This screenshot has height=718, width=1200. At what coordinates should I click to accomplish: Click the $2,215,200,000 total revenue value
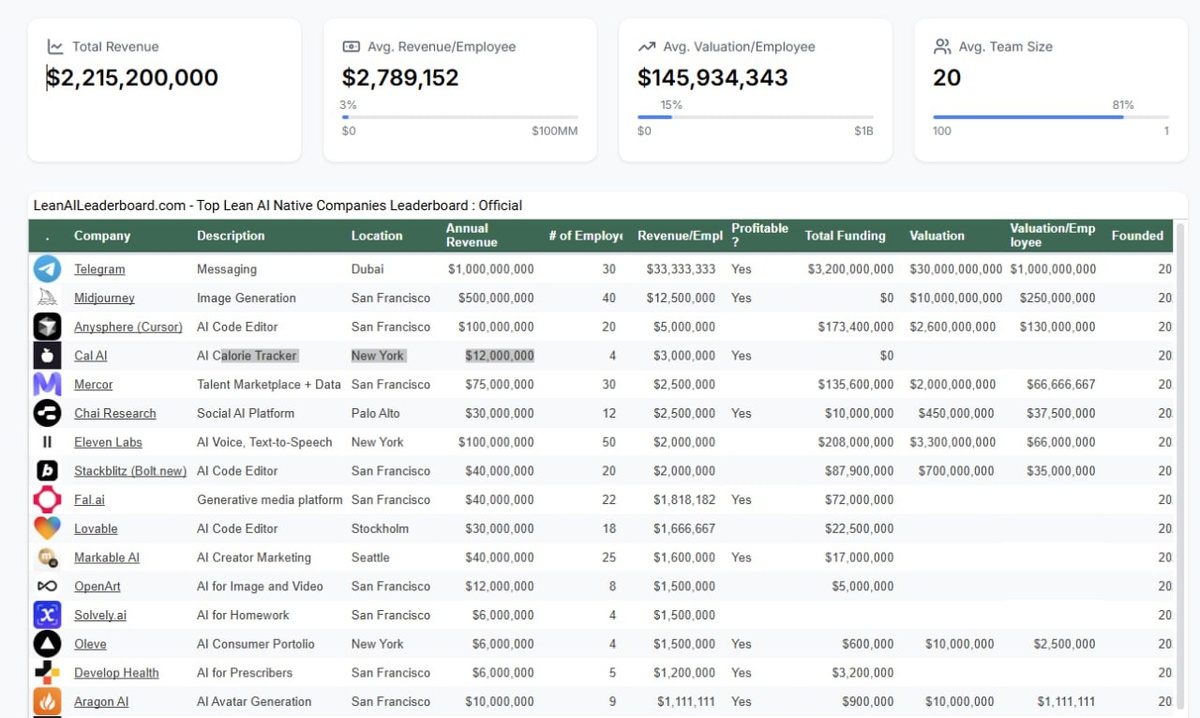coord(133,78)
